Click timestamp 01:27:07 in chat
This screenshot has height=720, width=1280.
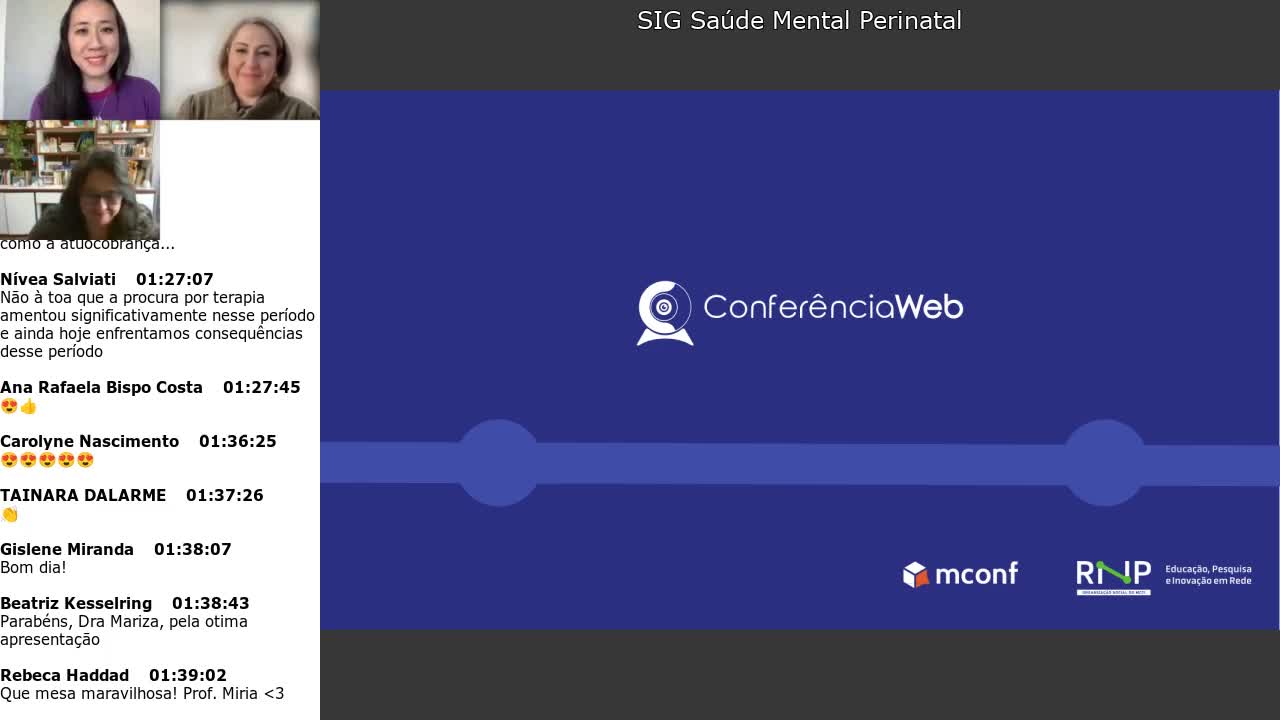(175, 279)
